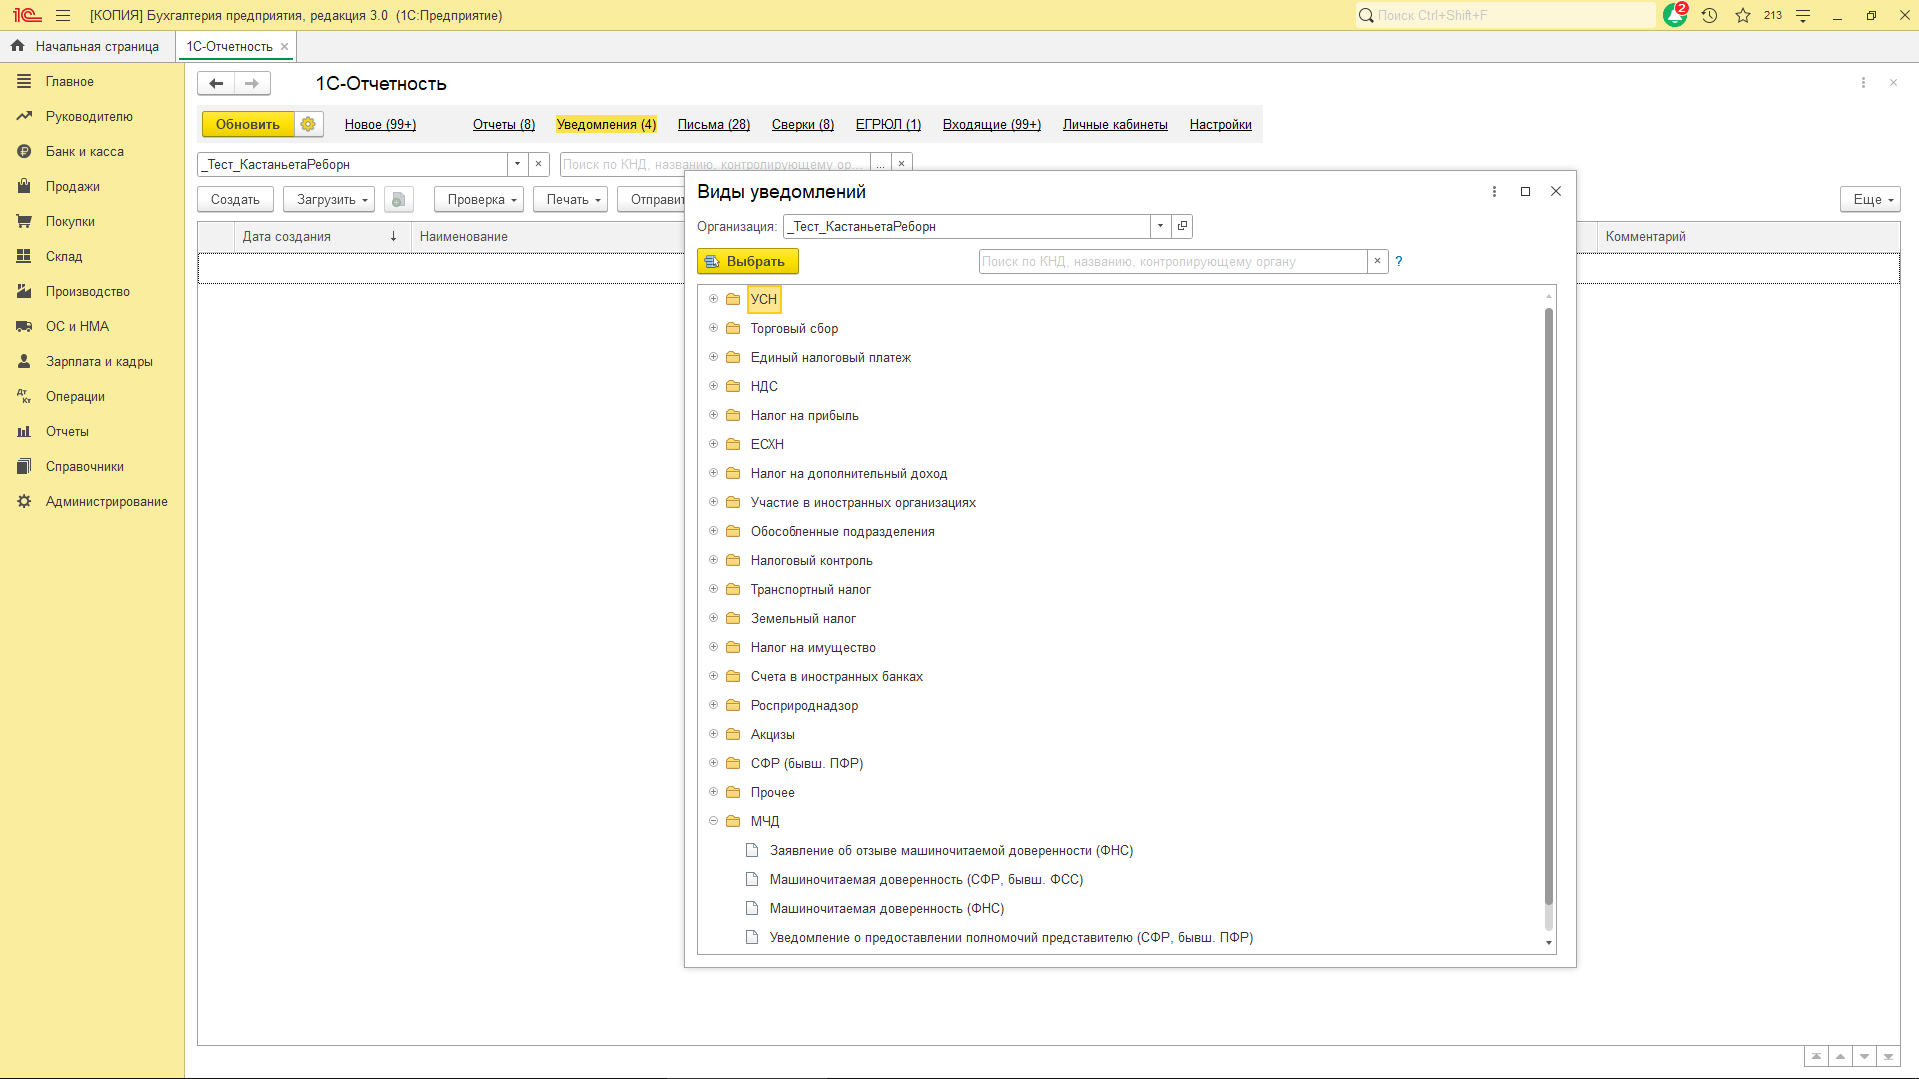This screenshot has height=1079, width=1919.
Task: Select the Роспpироднадзор folder row
Action: [1120, 705]
